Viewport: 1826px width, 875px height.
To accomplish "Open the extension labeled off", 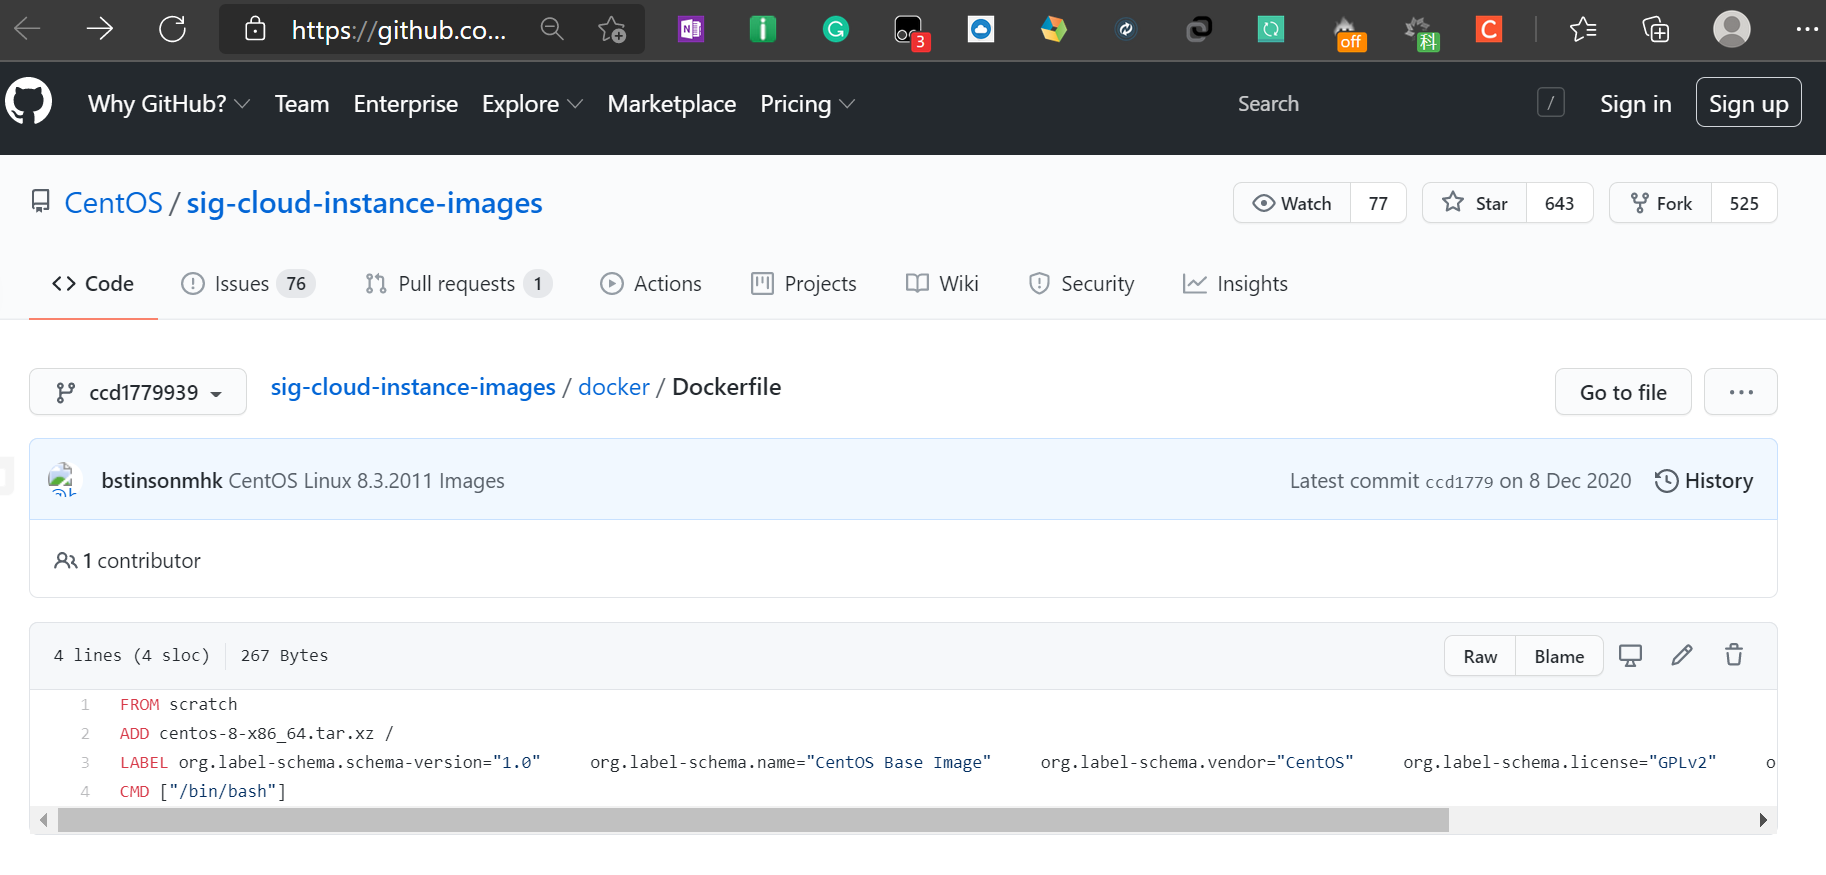I will [1349, 34].
